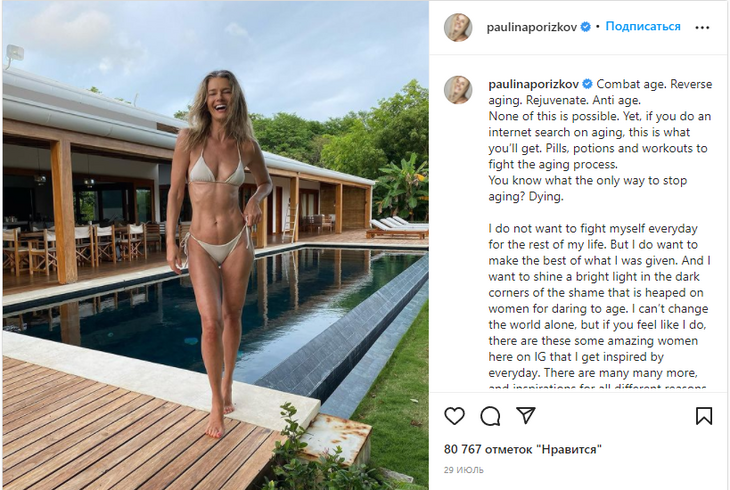Viewport: 730px width, 490px height.
Task: Click the caption profile avatar
Action: [458, 89]
